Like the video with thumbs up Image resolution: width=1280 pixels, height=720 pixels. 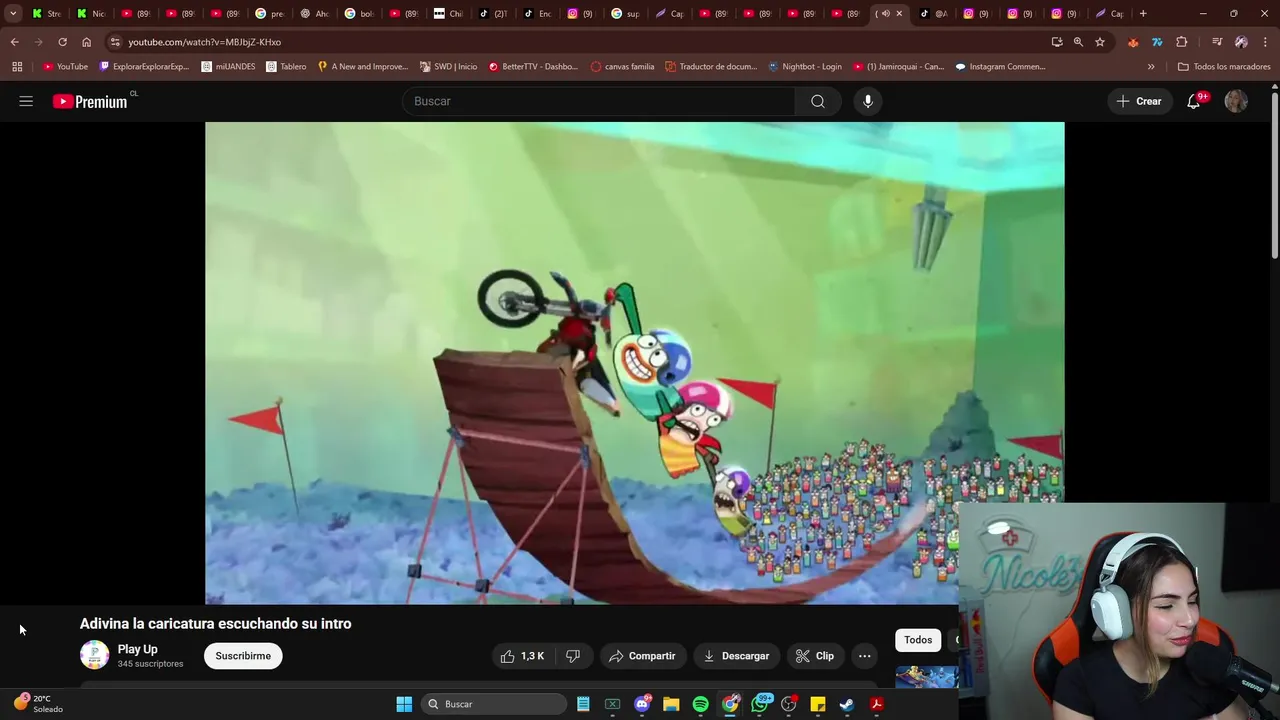pos(524,656)
